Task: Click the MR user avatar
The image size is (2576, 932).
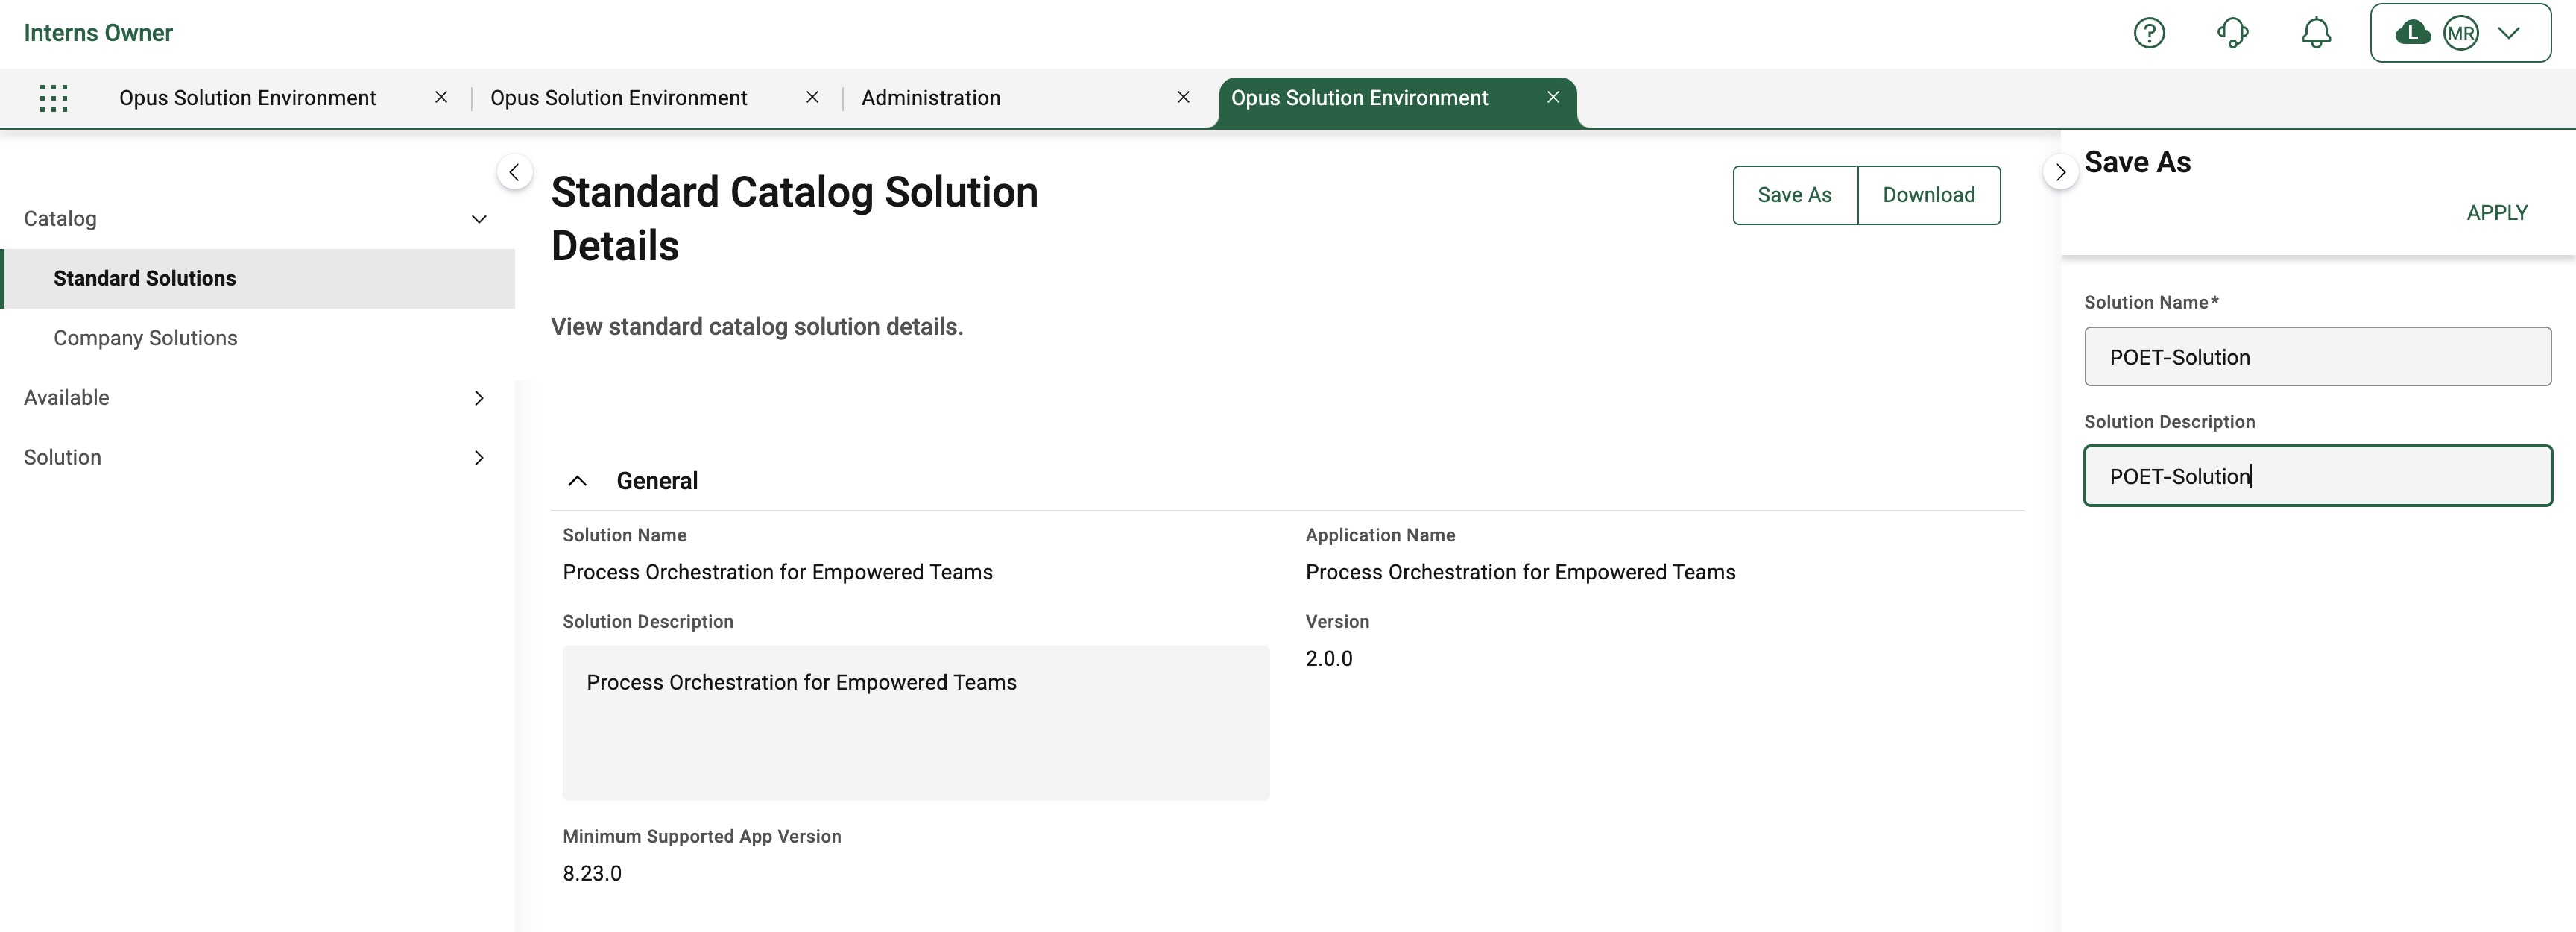Action: point(2461,33)
